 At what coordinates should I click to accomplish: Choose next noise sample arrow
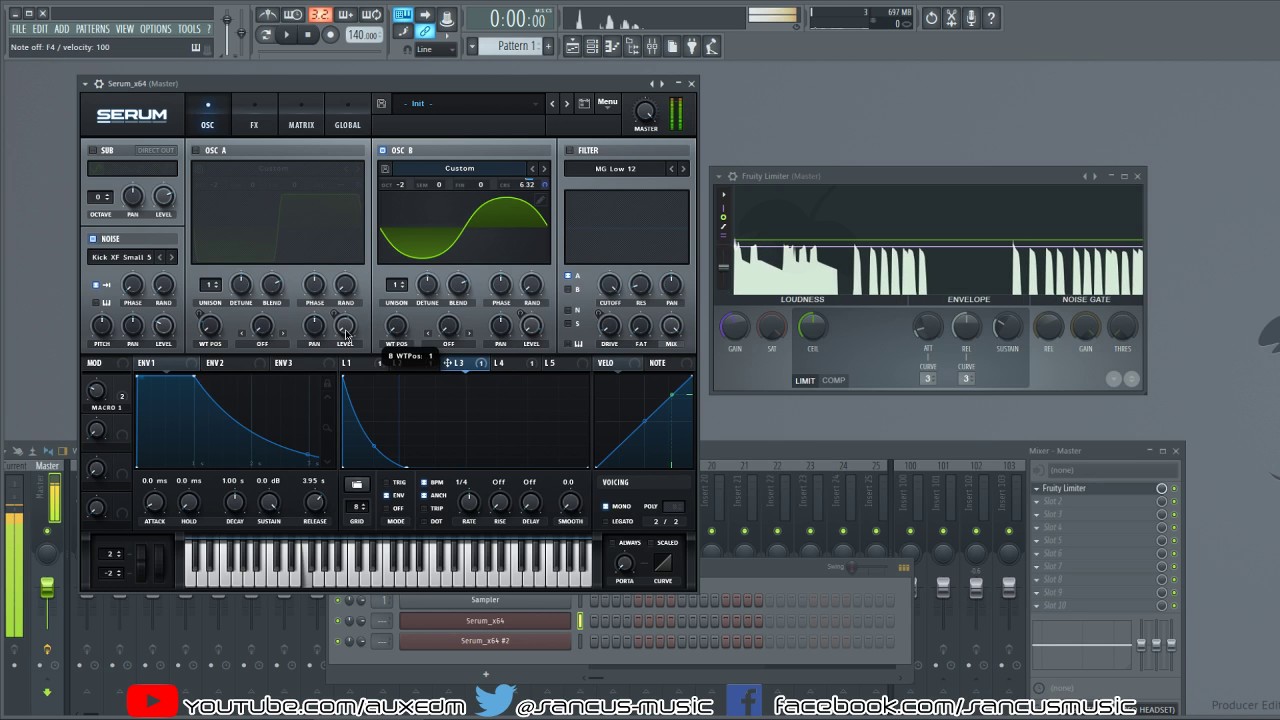172,257
